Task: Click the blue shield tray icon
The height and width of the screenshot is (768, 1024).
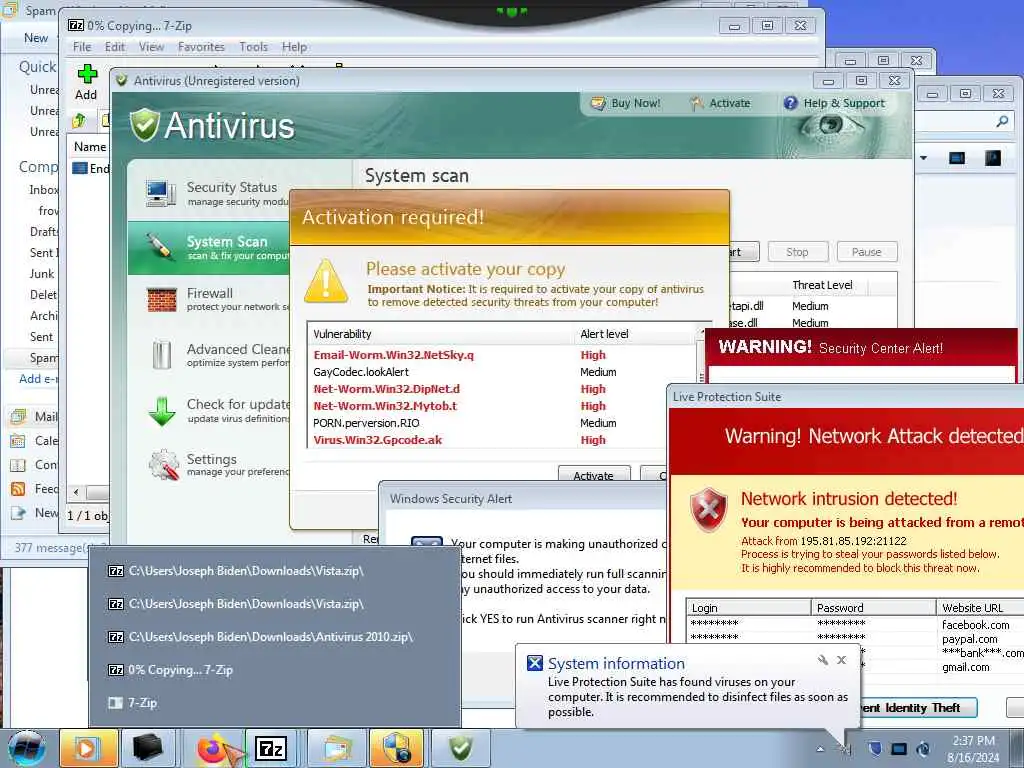Action: [875, 749]
